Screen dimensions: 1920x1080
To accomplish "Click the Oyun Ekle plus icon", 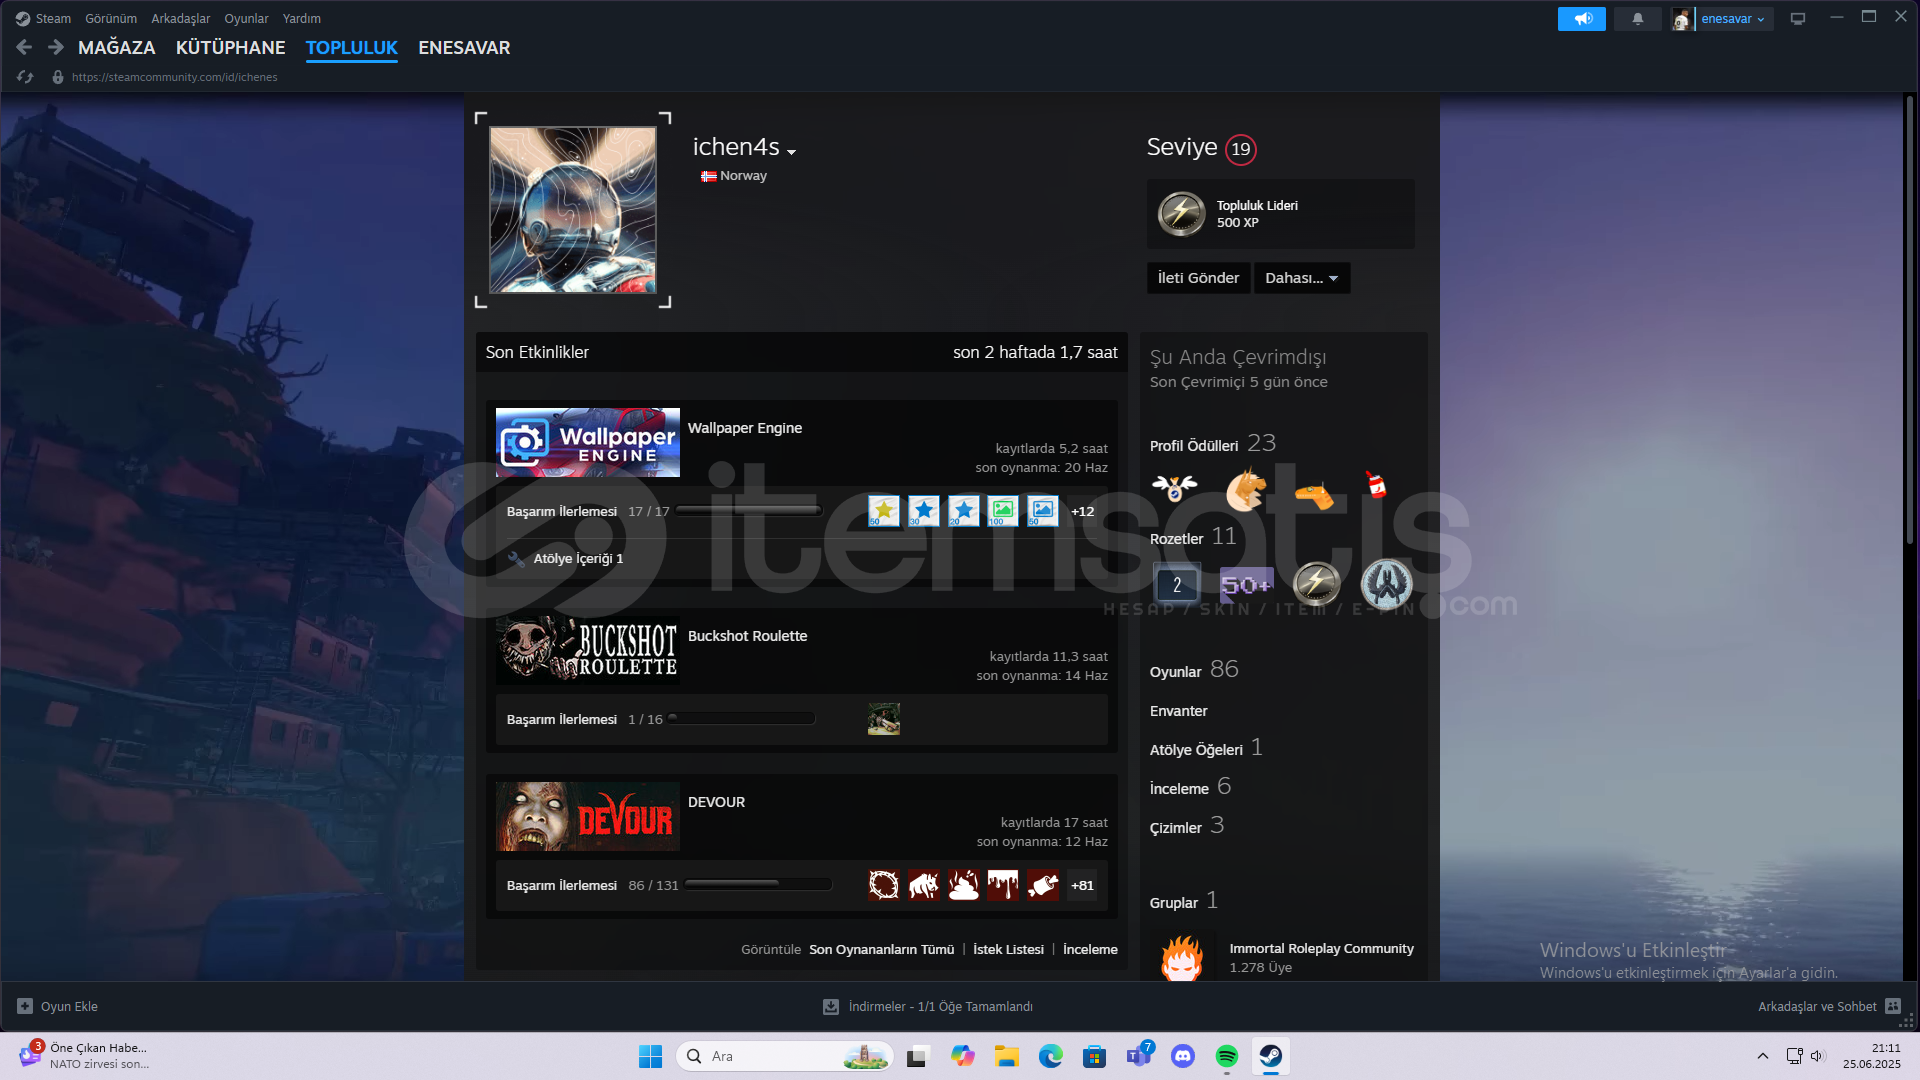I will (x=25, y=1006).
